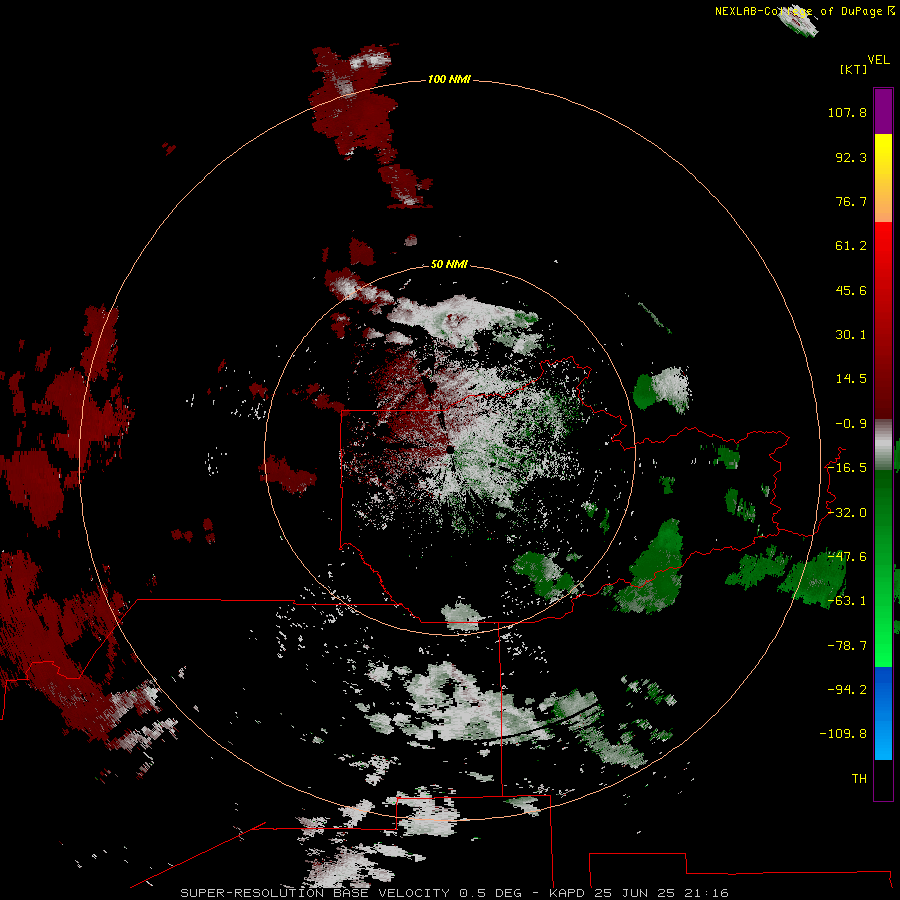Click the TH legend label

(x=859, y=779)
